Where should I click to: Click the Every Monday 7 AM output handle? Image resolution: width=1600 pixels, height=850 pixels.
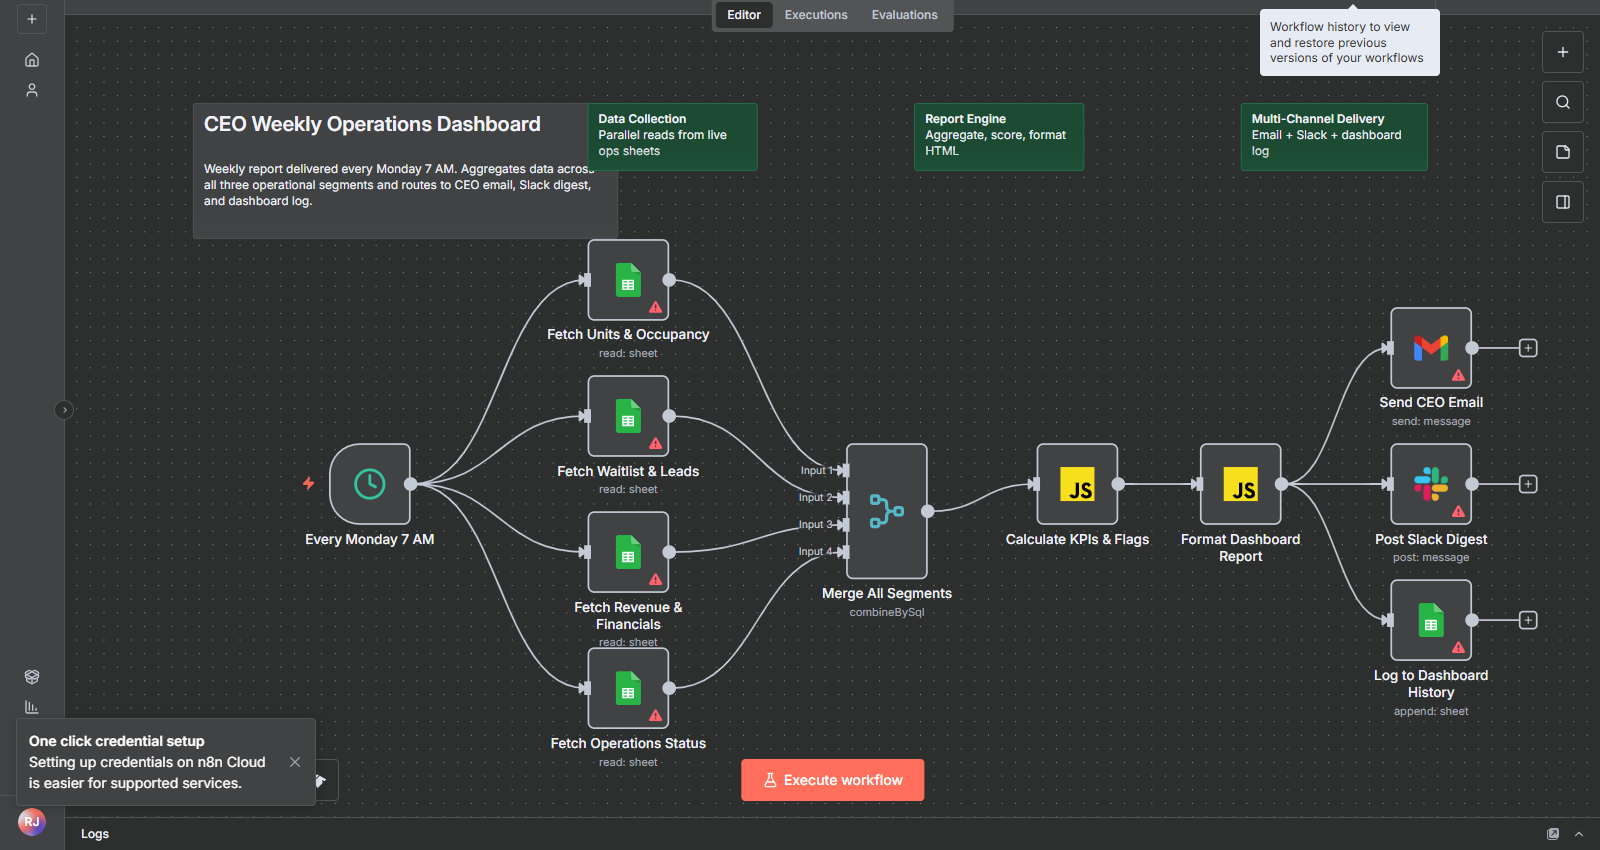point(411,484)
